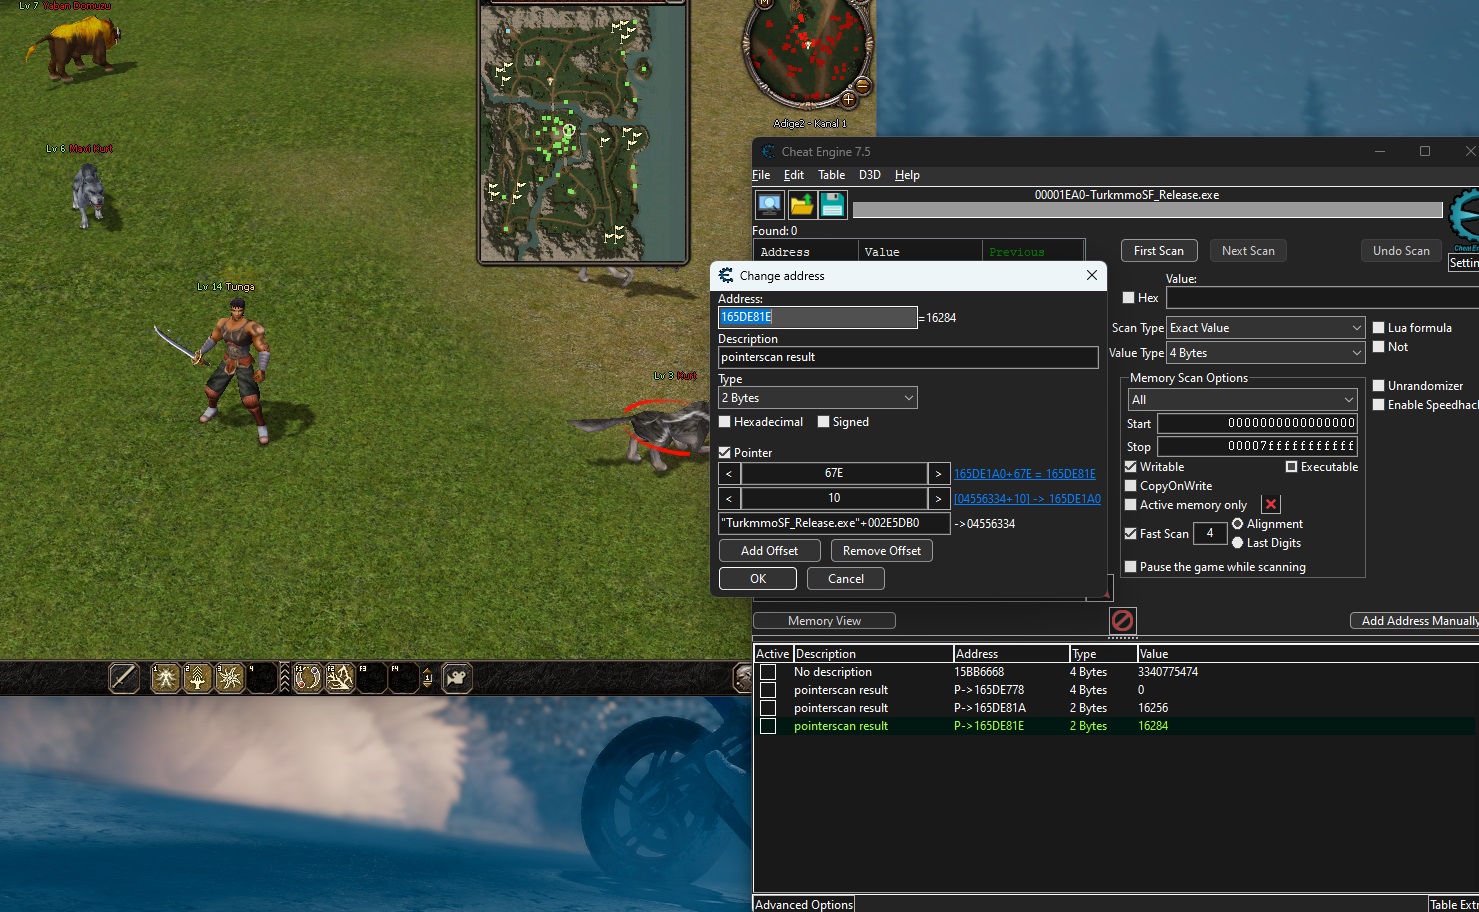Click the Add Offset button

(770, 551)
